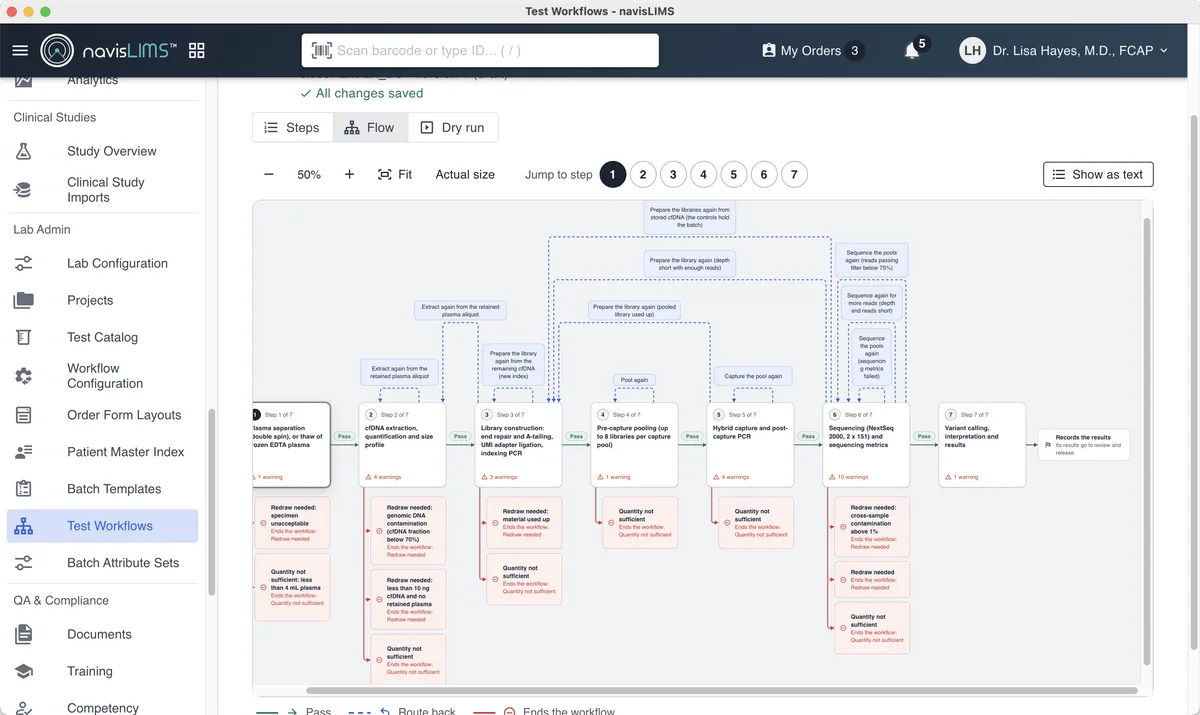
Task: Click the barcode scanner icon in search
Action: point(322,50)
